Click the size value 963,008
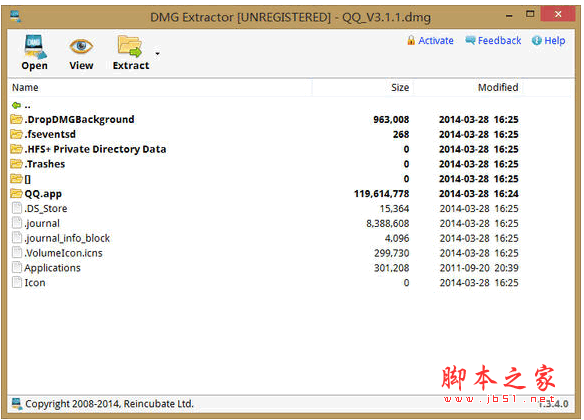584x420 pixels. pos(391,120)
